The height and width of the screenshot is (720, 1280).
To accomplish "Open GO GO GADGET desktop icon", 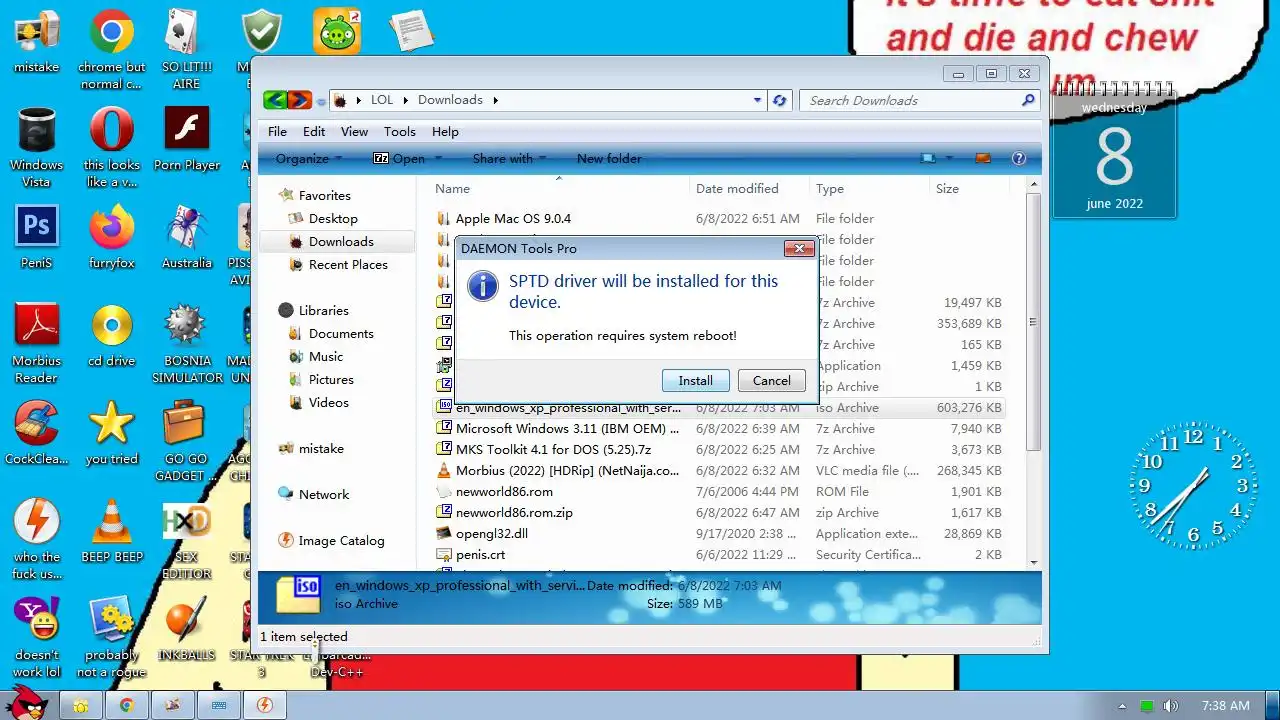I will 187,441.
